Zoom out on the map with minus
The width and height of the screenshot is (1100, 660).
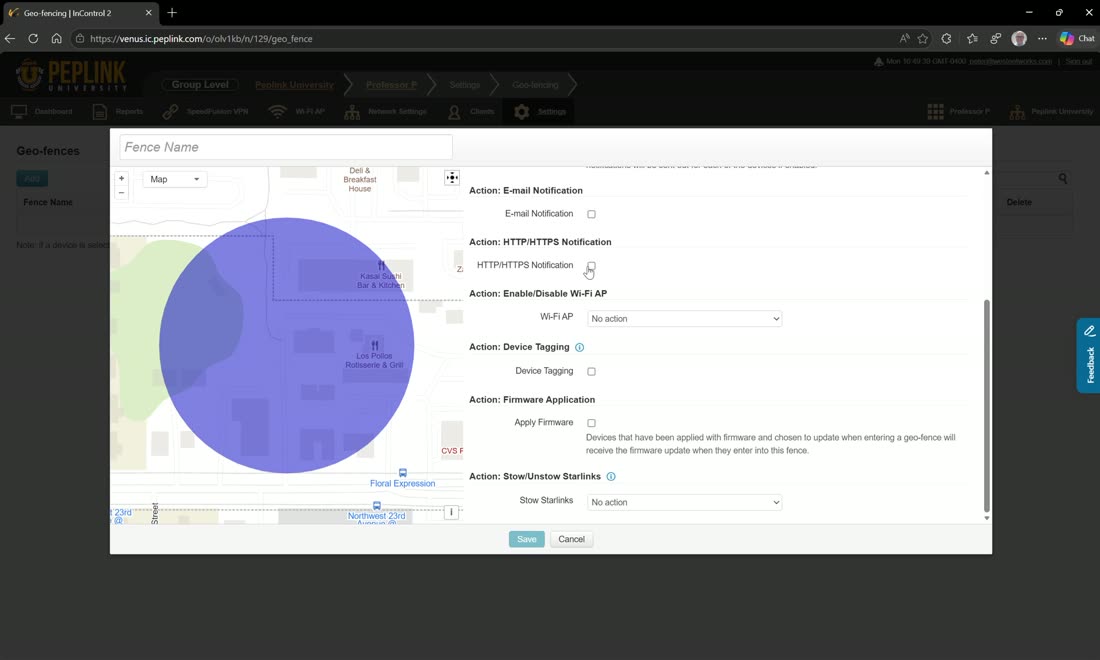pyautogui.click(x=121, y=193)
